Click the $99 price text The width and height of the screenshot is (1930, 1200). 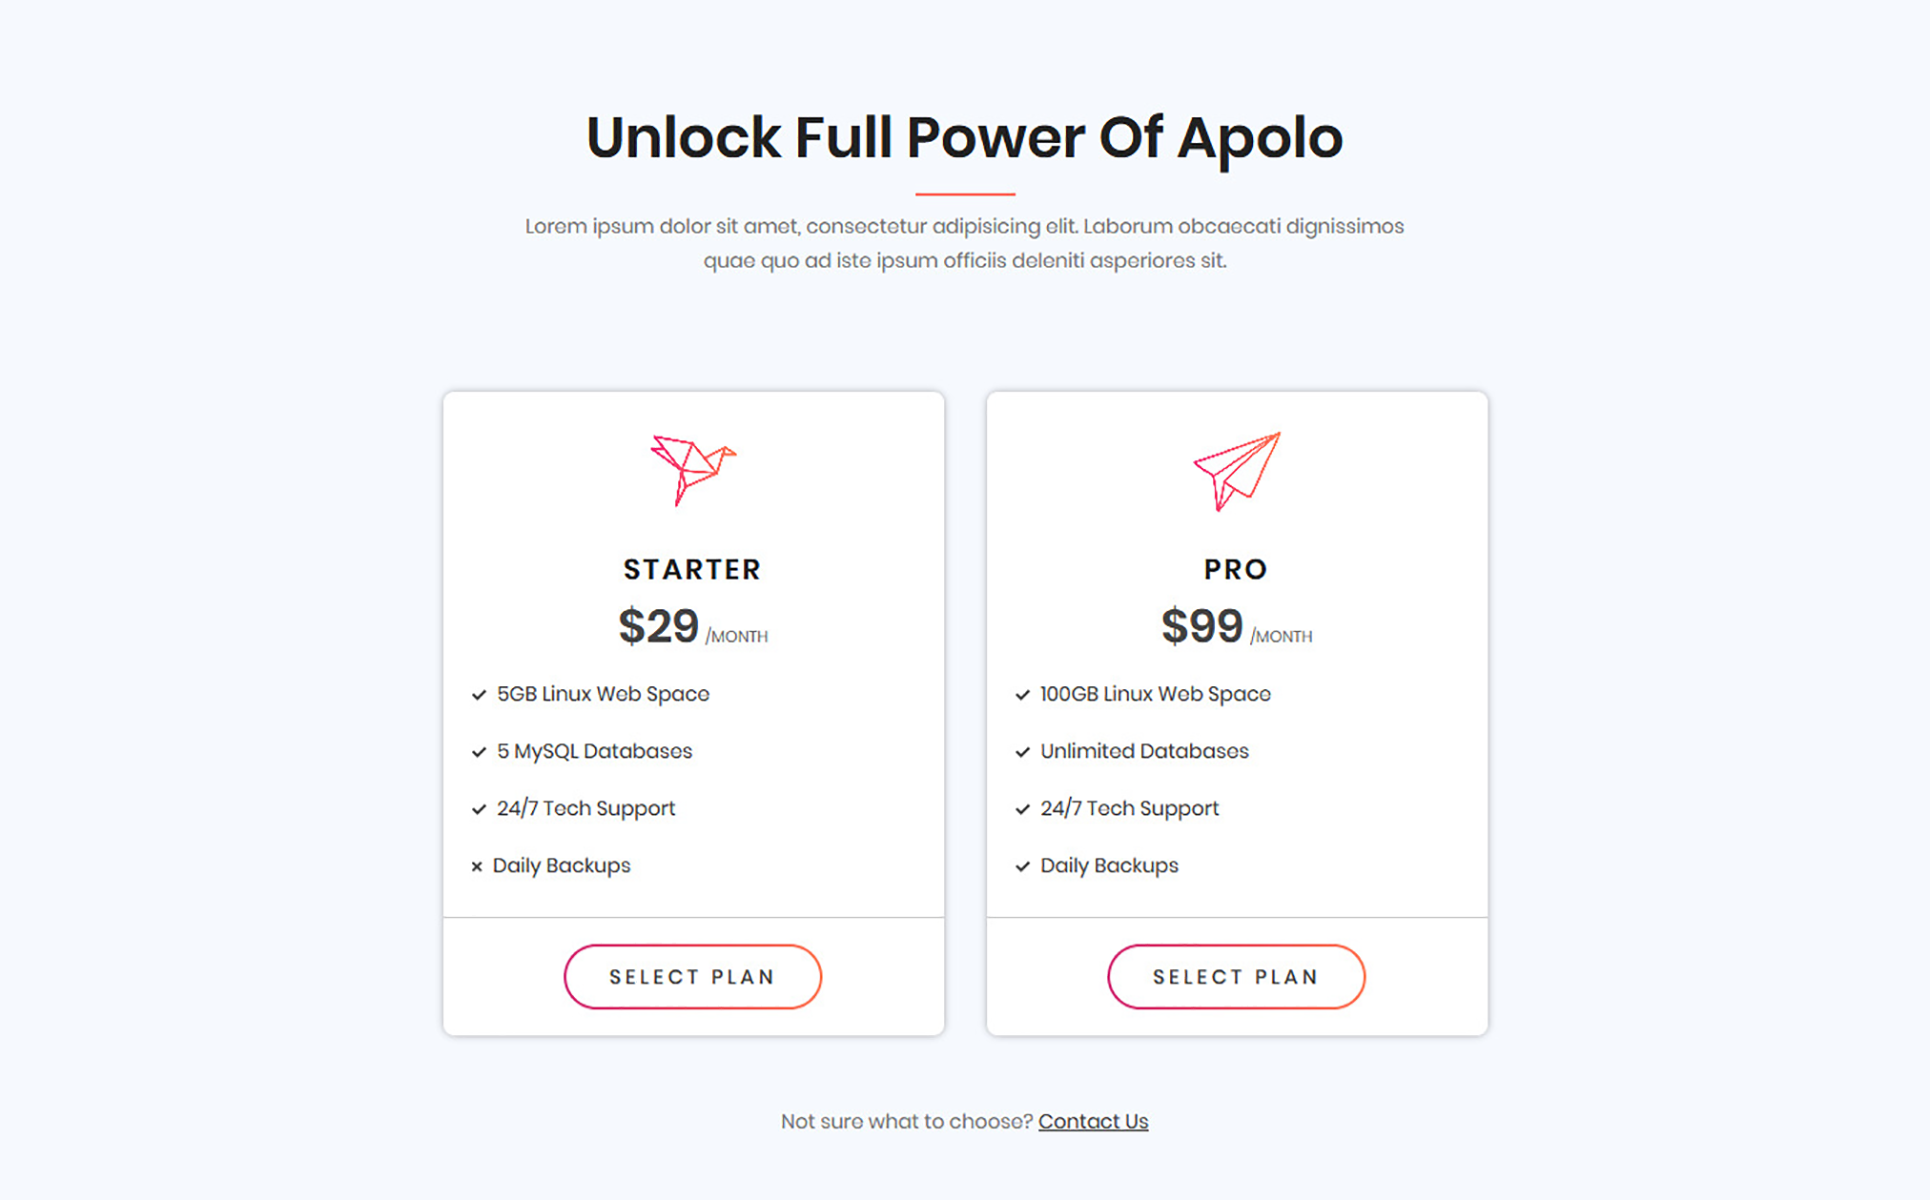[x=1202, y=627]
